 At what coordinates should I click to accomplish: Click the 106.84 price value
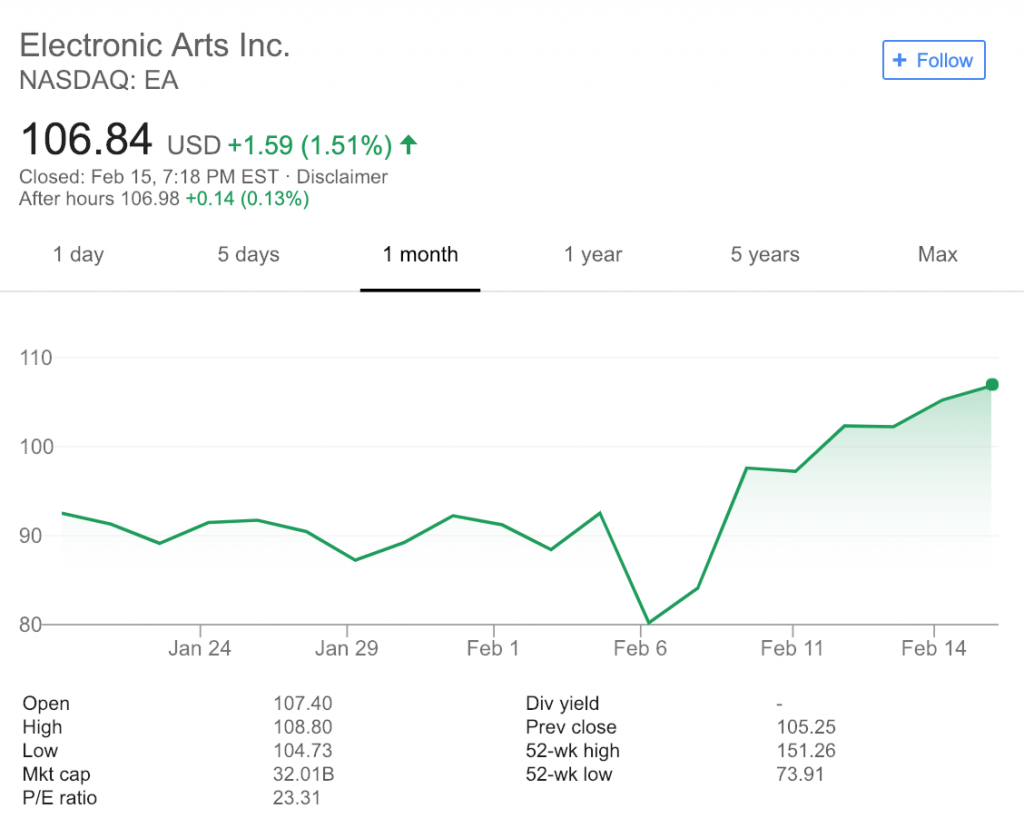86,139
